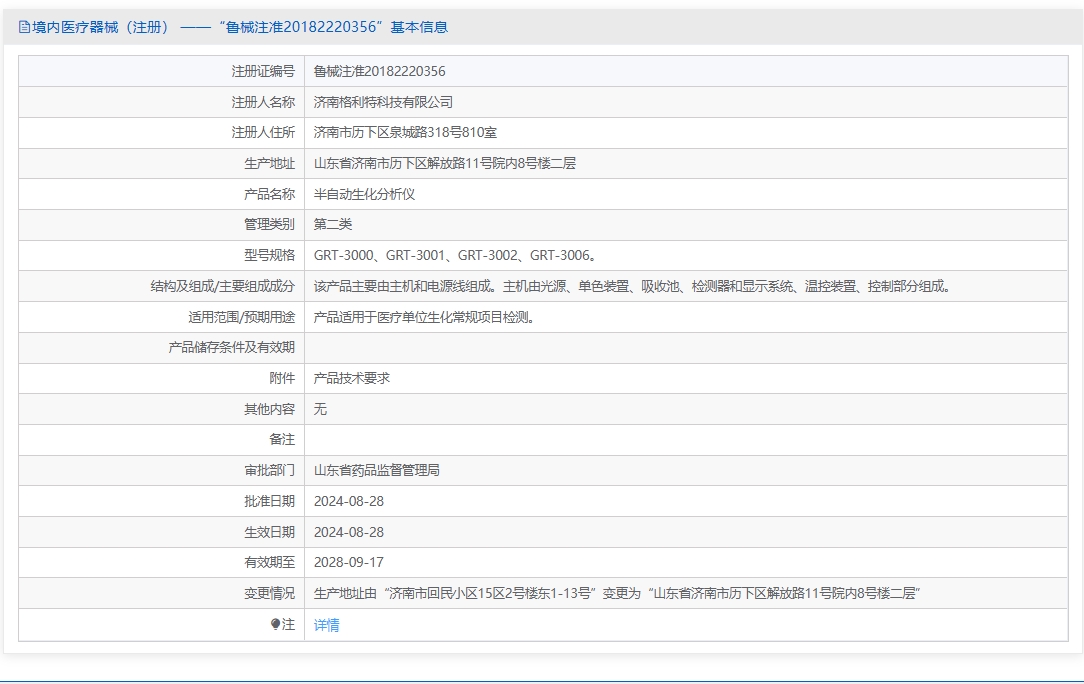Click the 管理类别 label
Viewport: 1084px width, 684px height.
(x=269, y=224)
